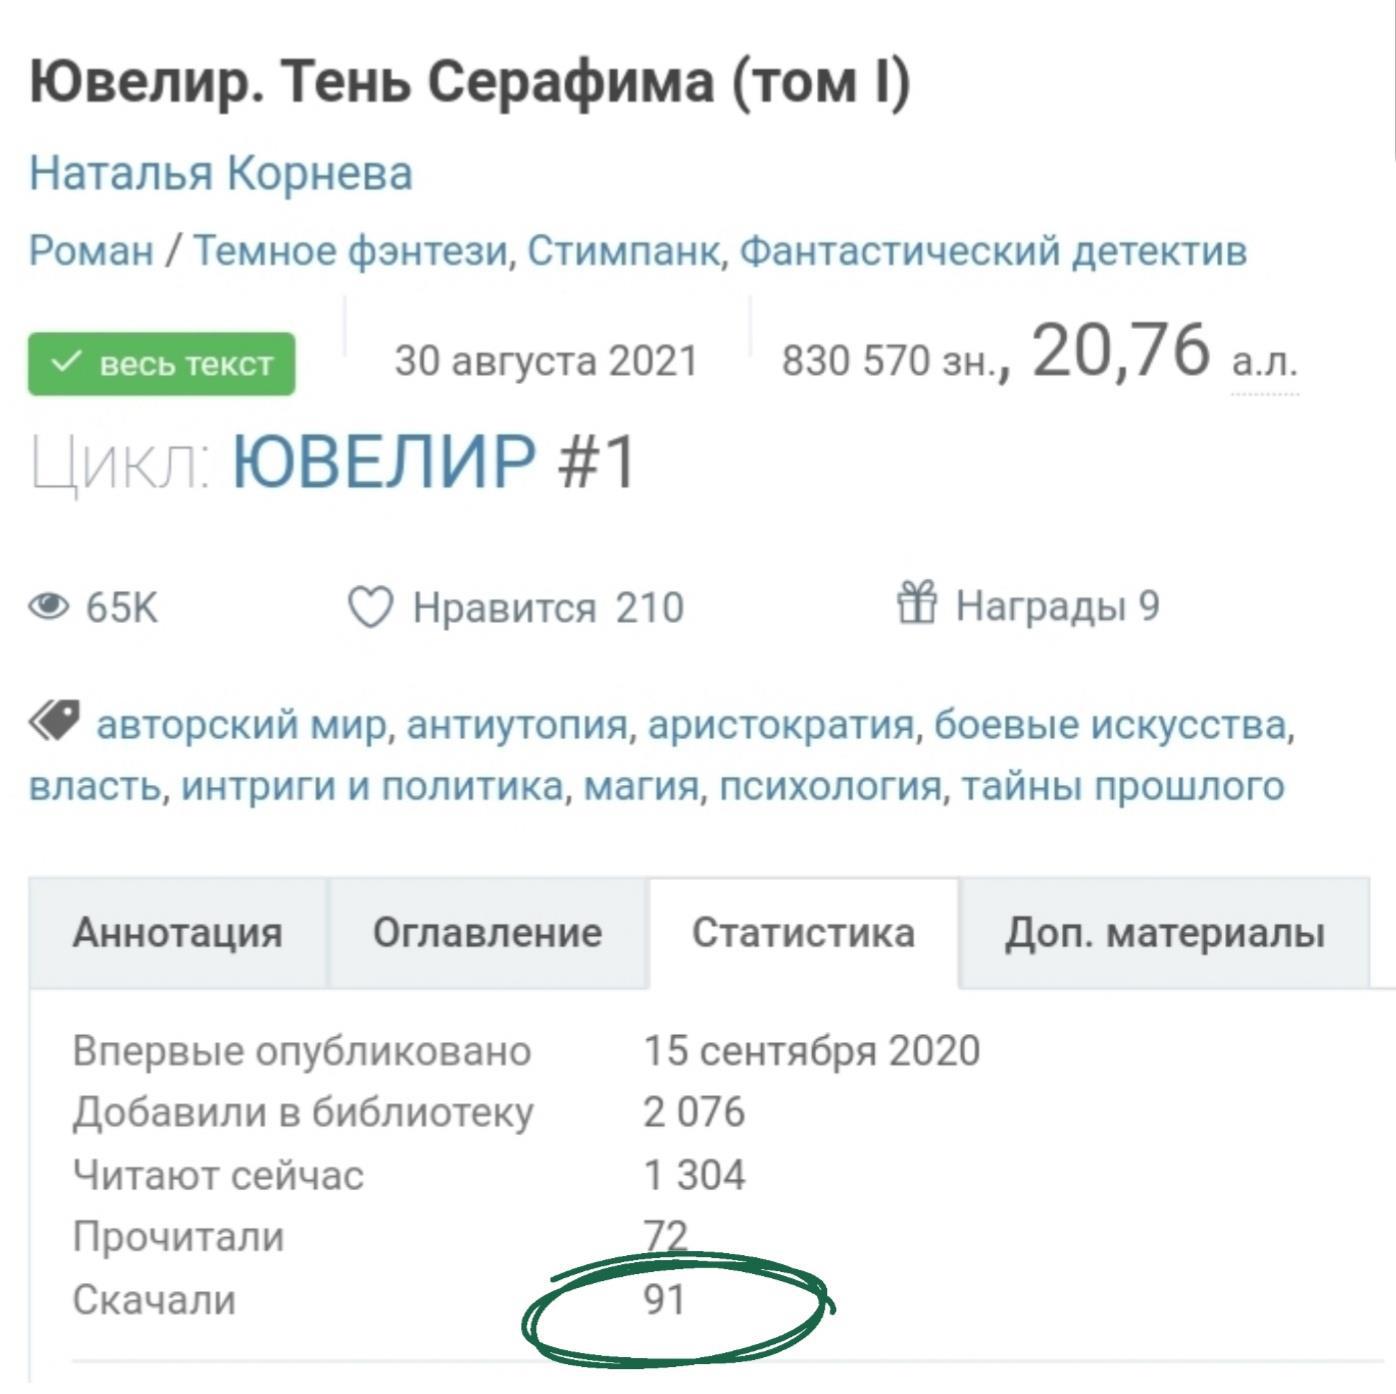This screenshot has height=1394, width=1396.
Task: Click the eye views icon
Action: 49,607
